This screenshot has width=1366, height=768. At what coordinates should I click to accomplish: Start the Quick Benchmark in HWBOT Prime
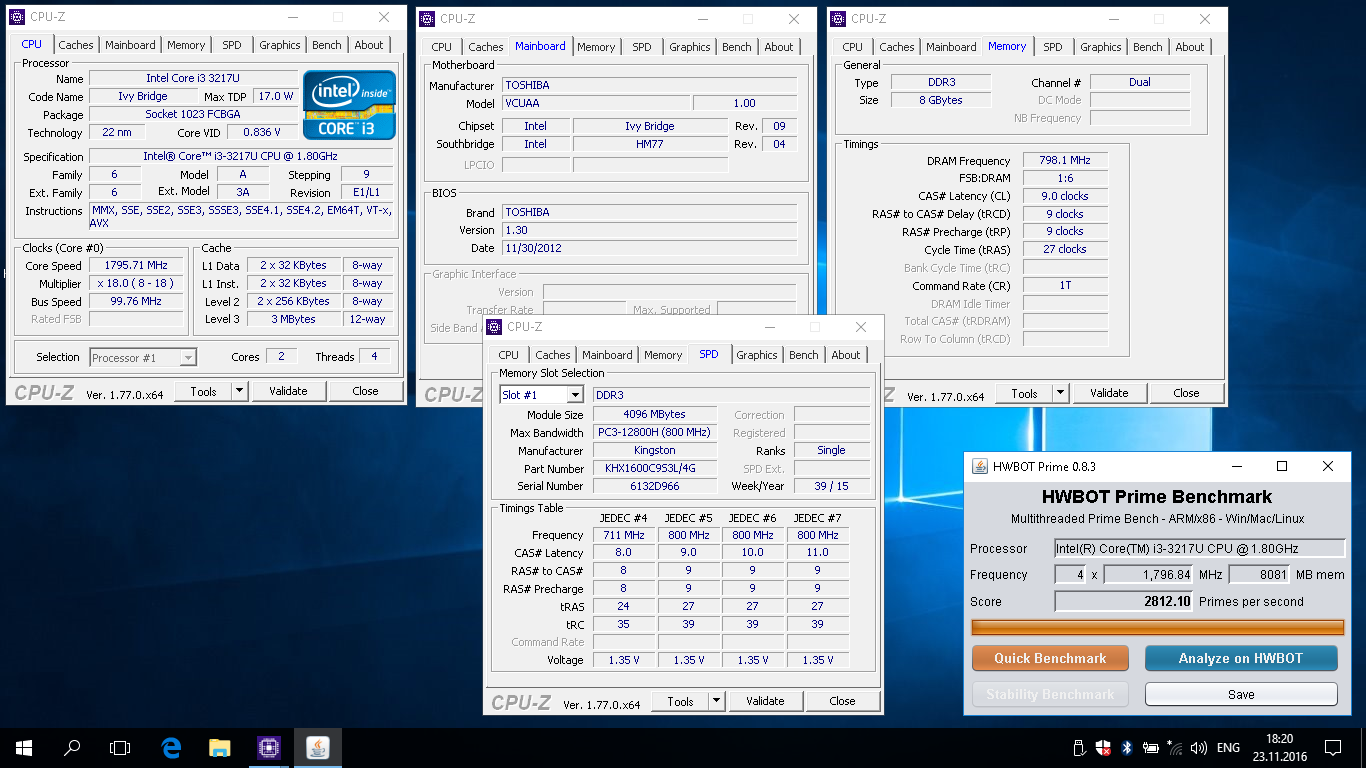1050,658
